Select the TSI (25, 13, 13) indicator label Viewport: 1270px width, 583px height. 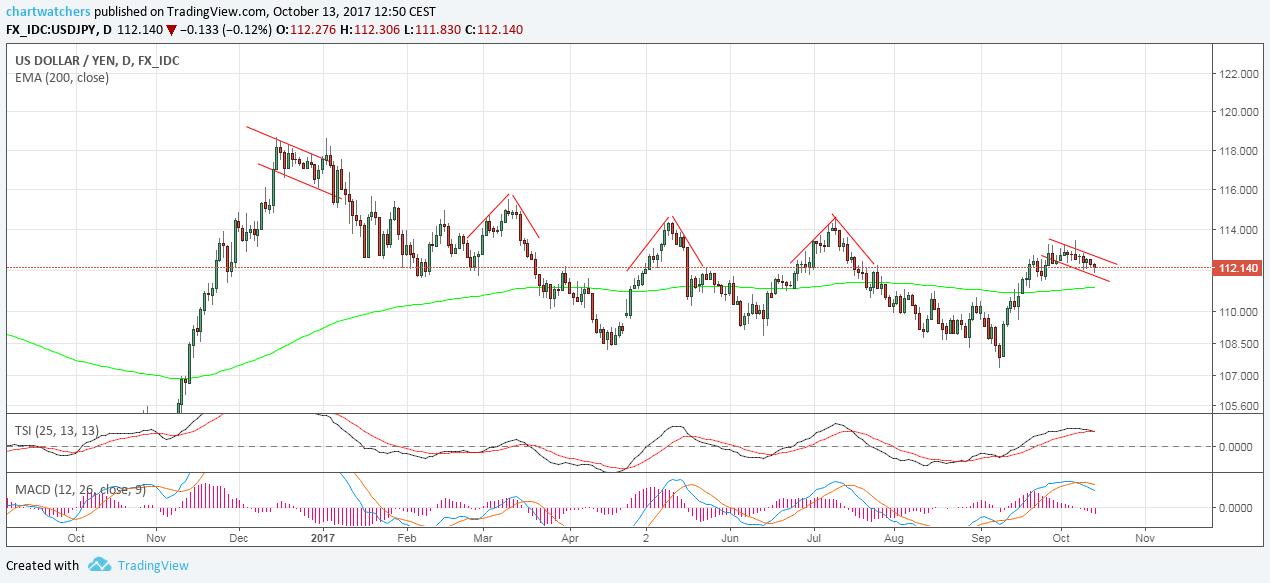coord(56,429)
